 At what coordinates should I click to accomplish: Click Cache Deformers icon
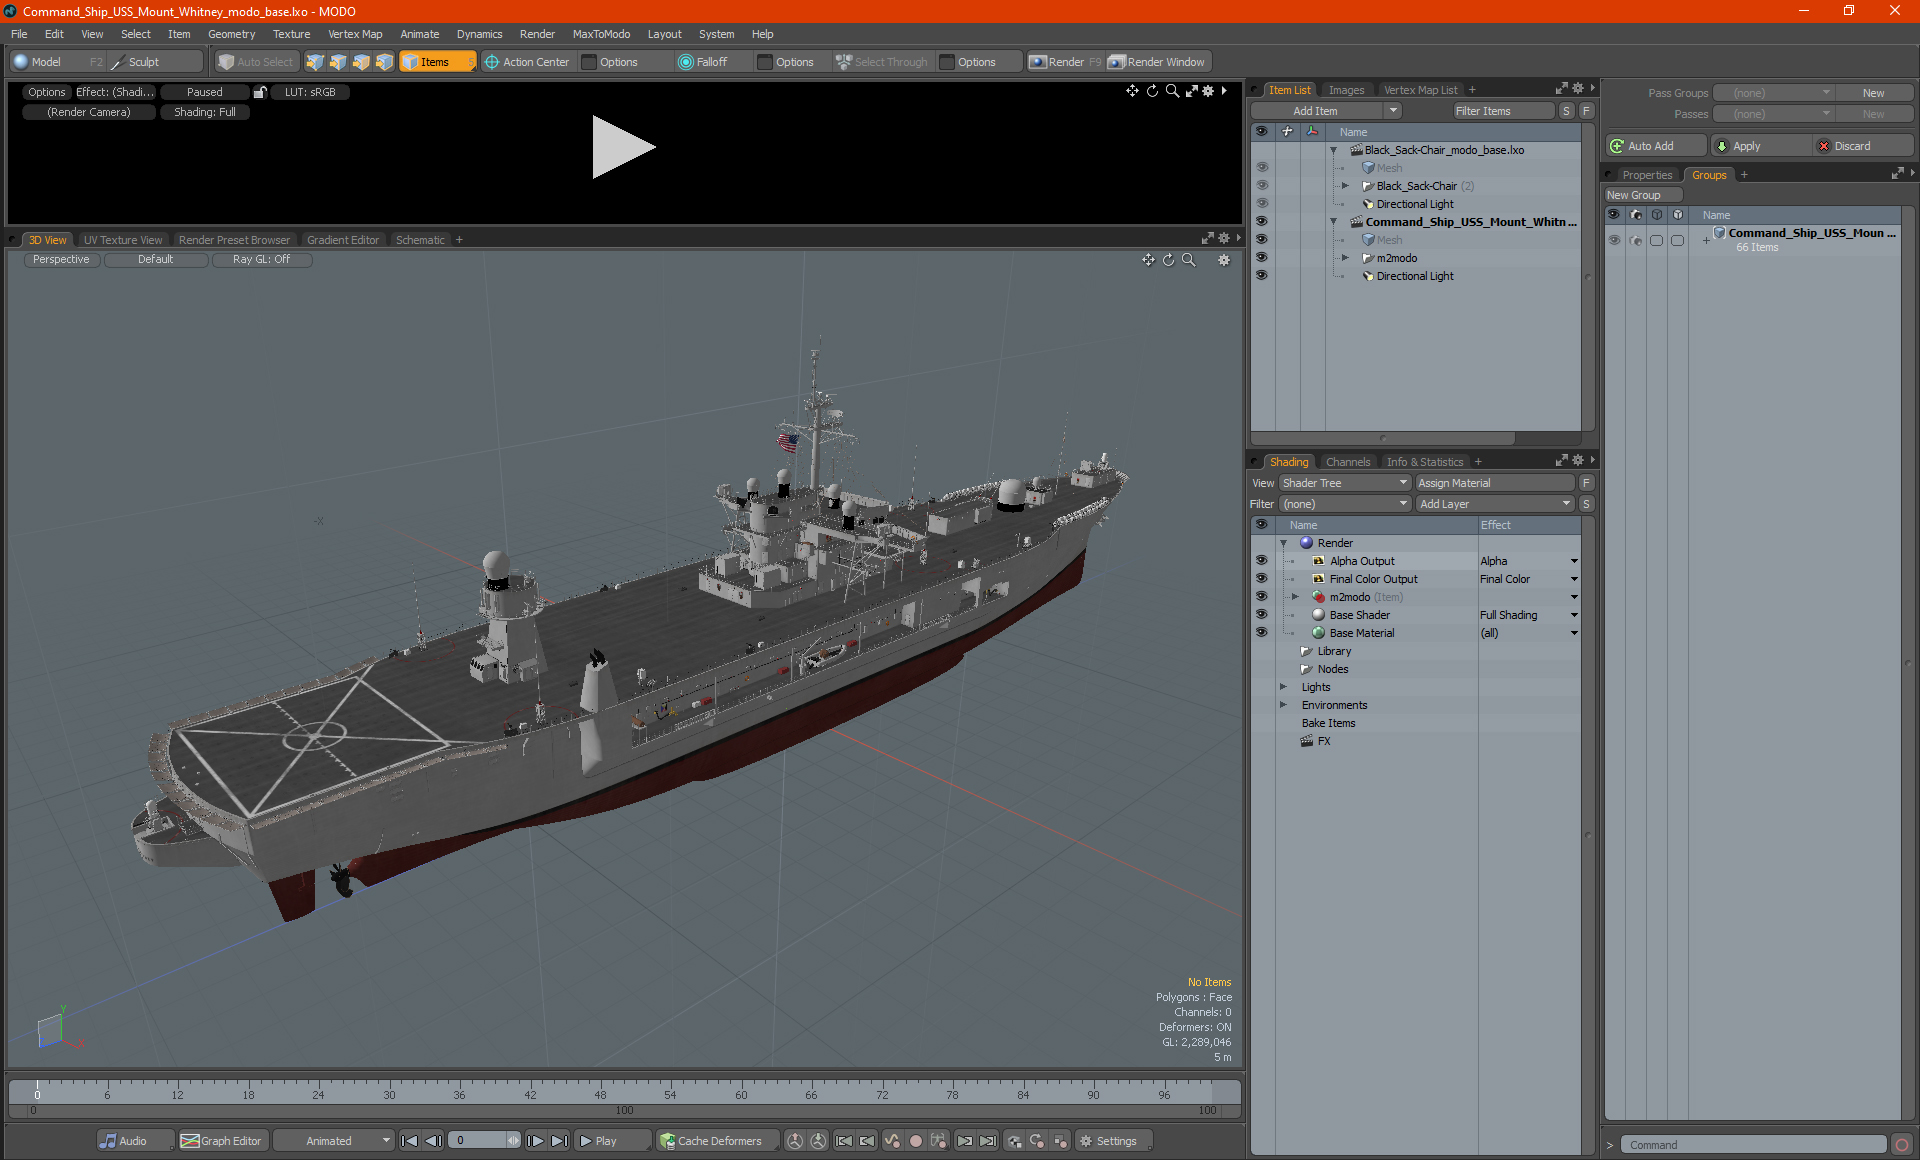point(667,1141)
